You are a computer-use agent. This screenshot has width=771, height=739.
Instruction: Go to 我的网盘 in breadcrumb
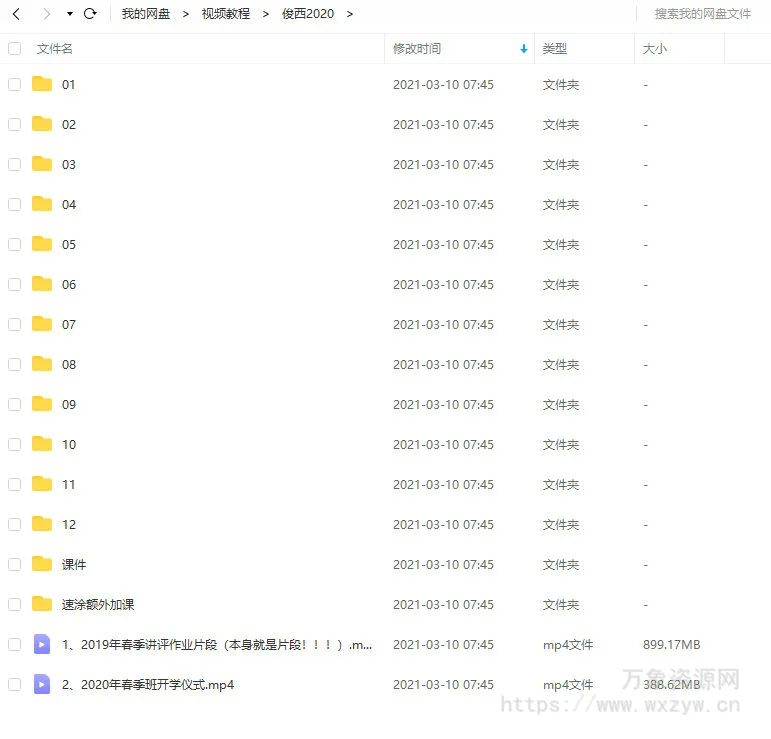146,14
